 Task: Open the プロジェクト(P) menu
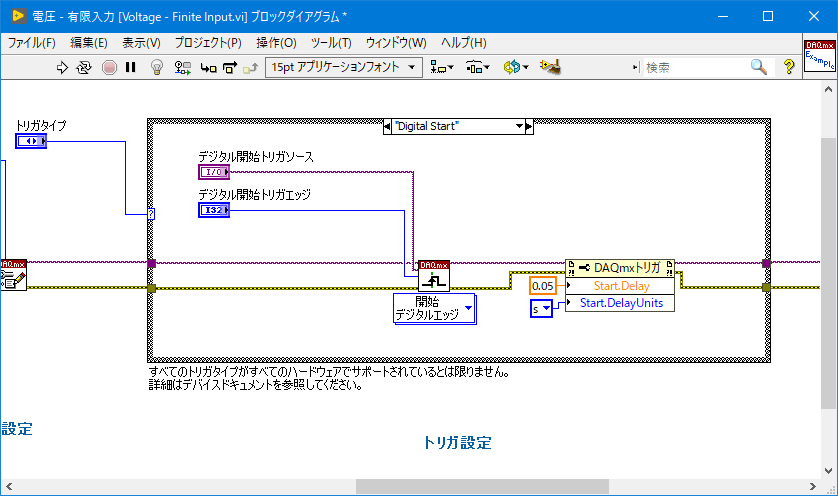pyautogui.click(x=208, y=43)
